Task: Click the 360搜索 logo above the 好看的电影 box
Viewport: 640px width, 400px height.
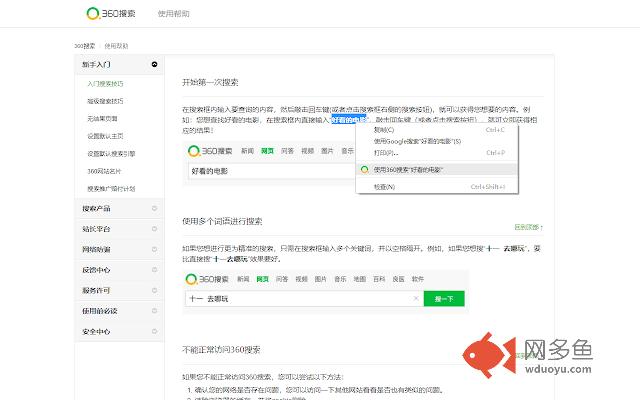Action: [x=210, y=151]
